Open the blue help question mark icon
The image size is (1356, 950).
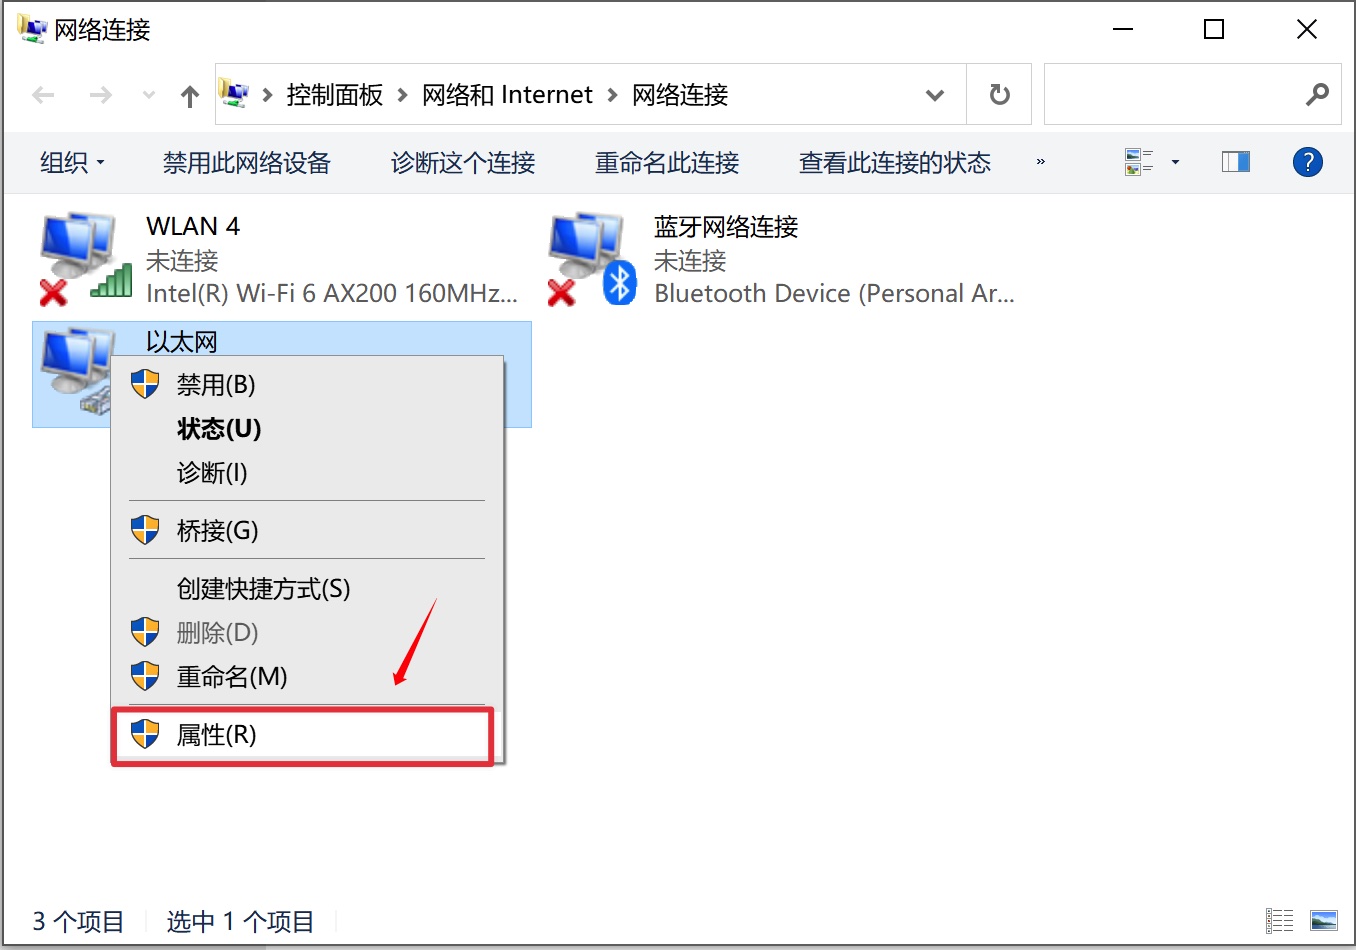click(x=1308, y=162)
